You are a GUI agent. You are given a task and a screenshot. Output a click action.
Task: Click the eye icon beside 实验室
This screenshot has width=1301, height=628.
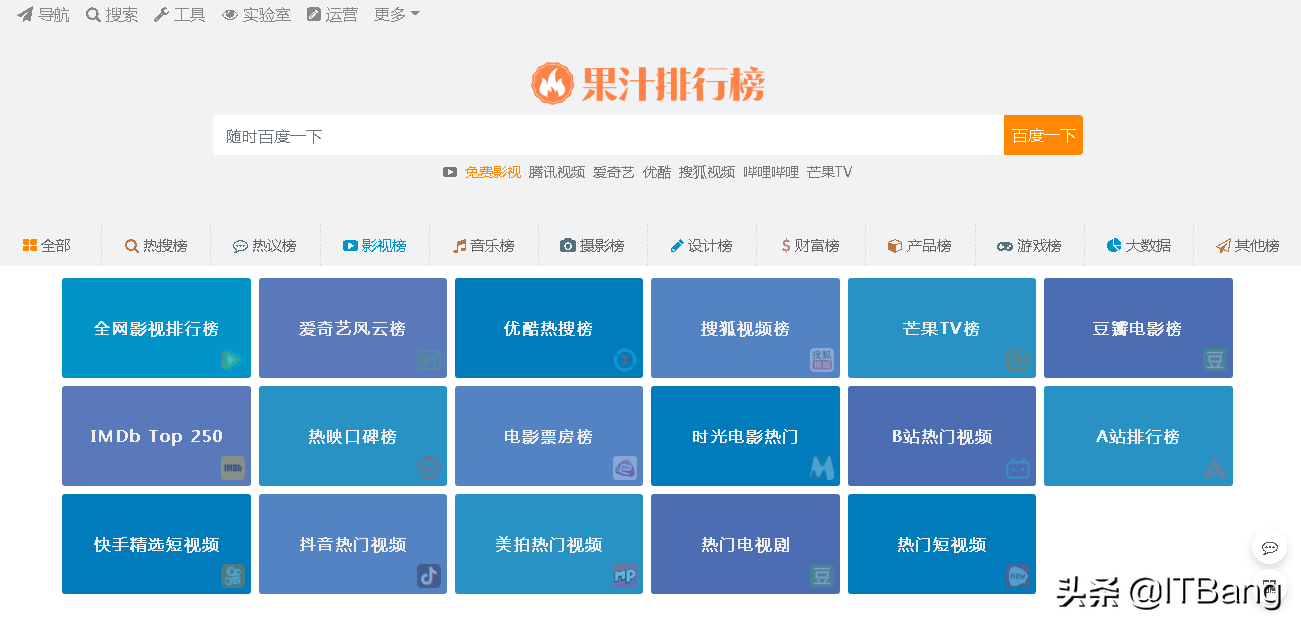click(230, 15)
